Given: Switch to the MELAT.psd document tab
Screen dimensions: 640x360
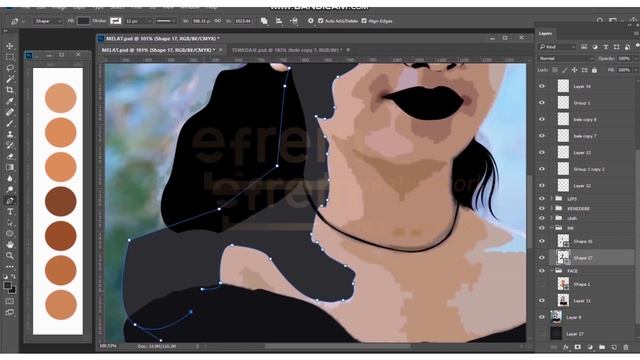Looking at the screenshot, I should click(x=158, y=50).
